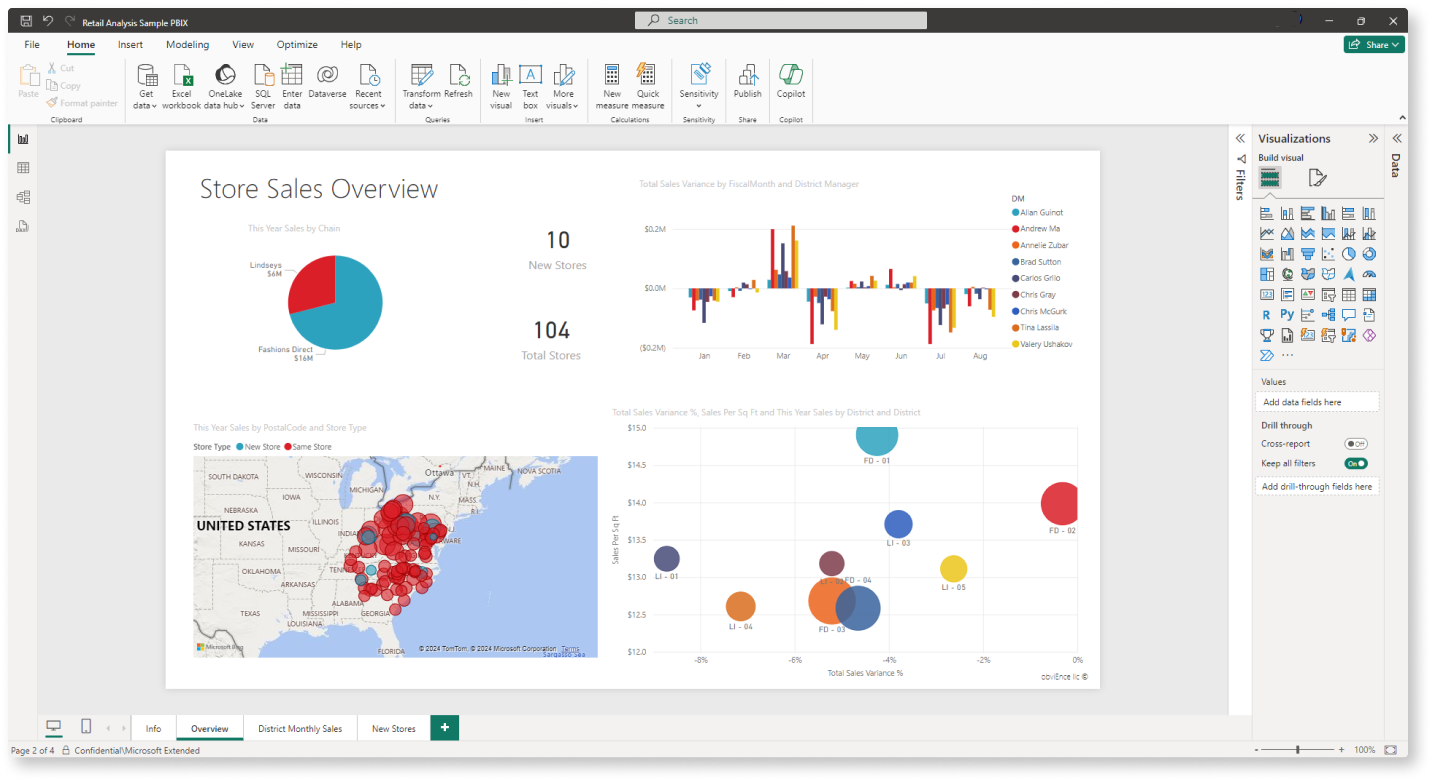Screen dimensions: 1432x782
Task: Open the Enter data table tool
Action: click(x=292, y=86)
